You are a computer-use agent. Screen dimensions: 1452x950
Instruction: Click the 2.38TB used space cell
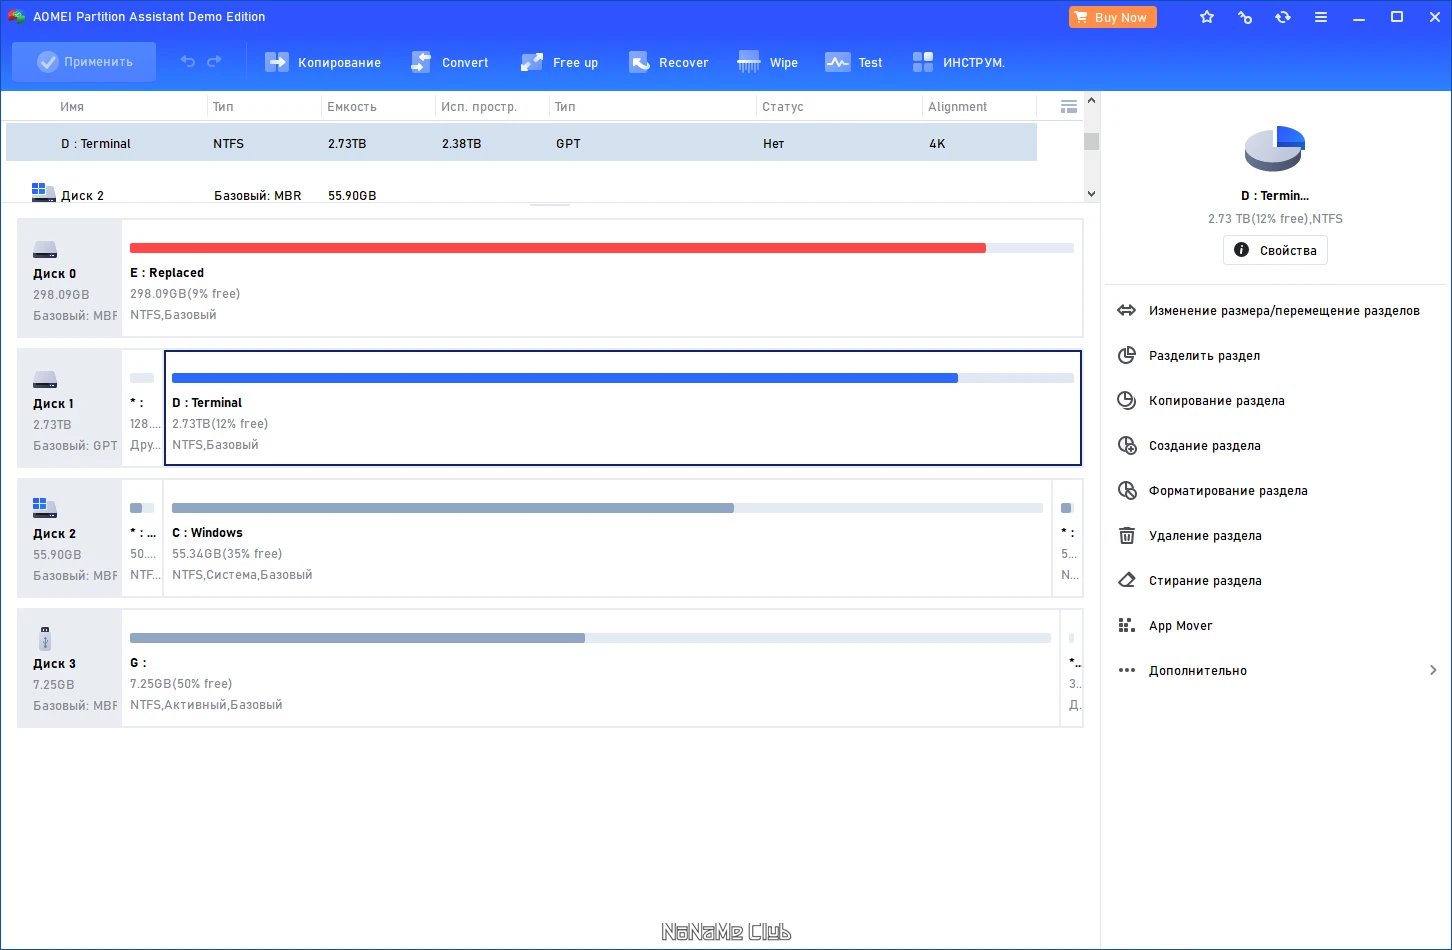[x=461, y=144]
